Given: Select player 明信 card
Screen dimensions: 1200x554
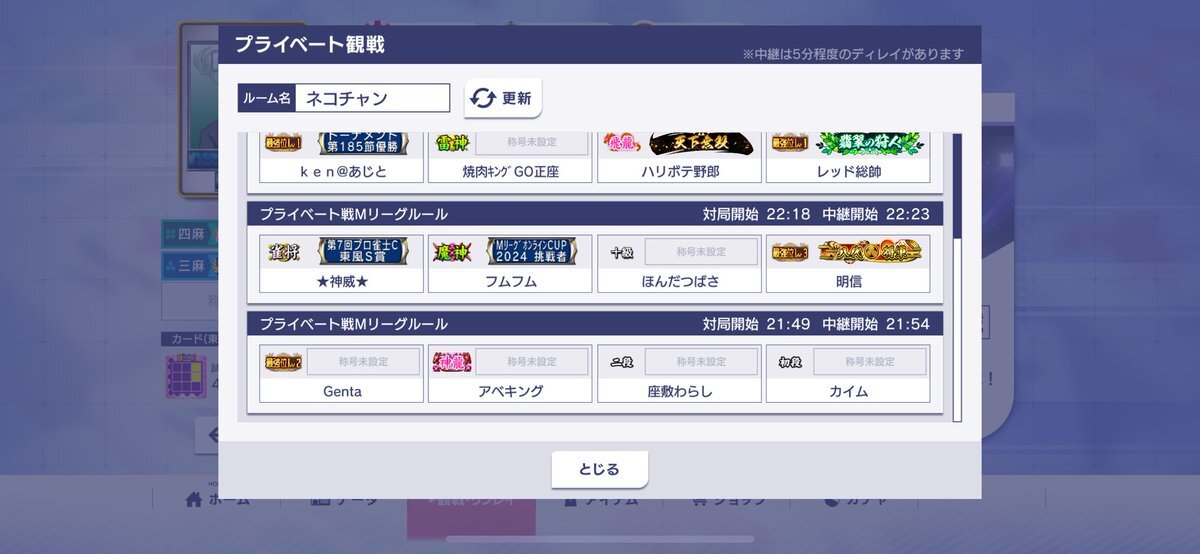Looking at the screenshot, I should [849, 264].
